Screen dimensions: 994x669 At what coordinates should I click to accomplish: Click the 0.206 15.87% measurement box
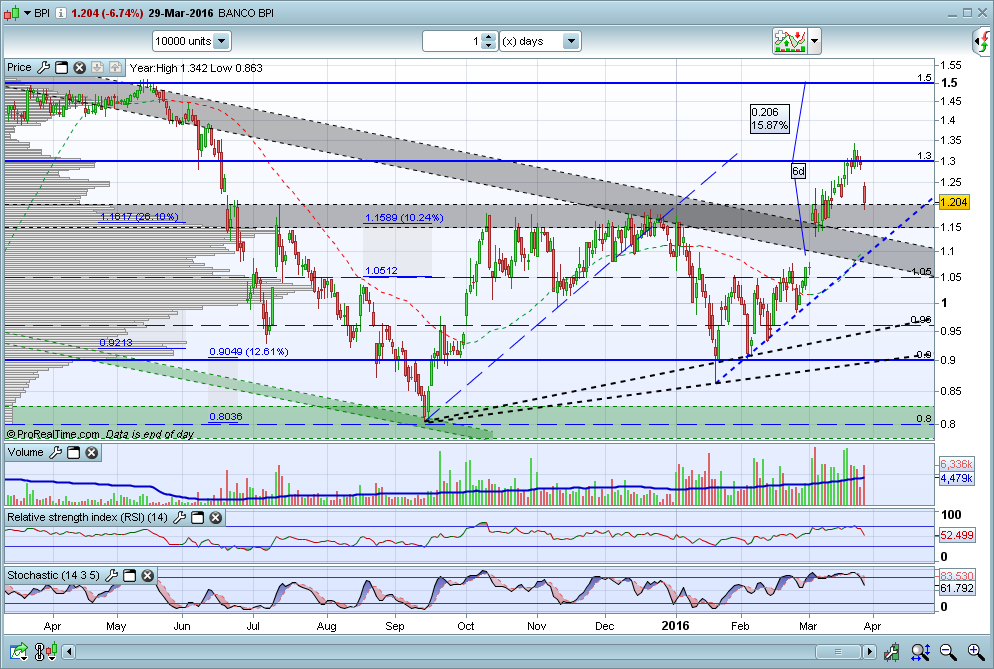pos(770,119)
